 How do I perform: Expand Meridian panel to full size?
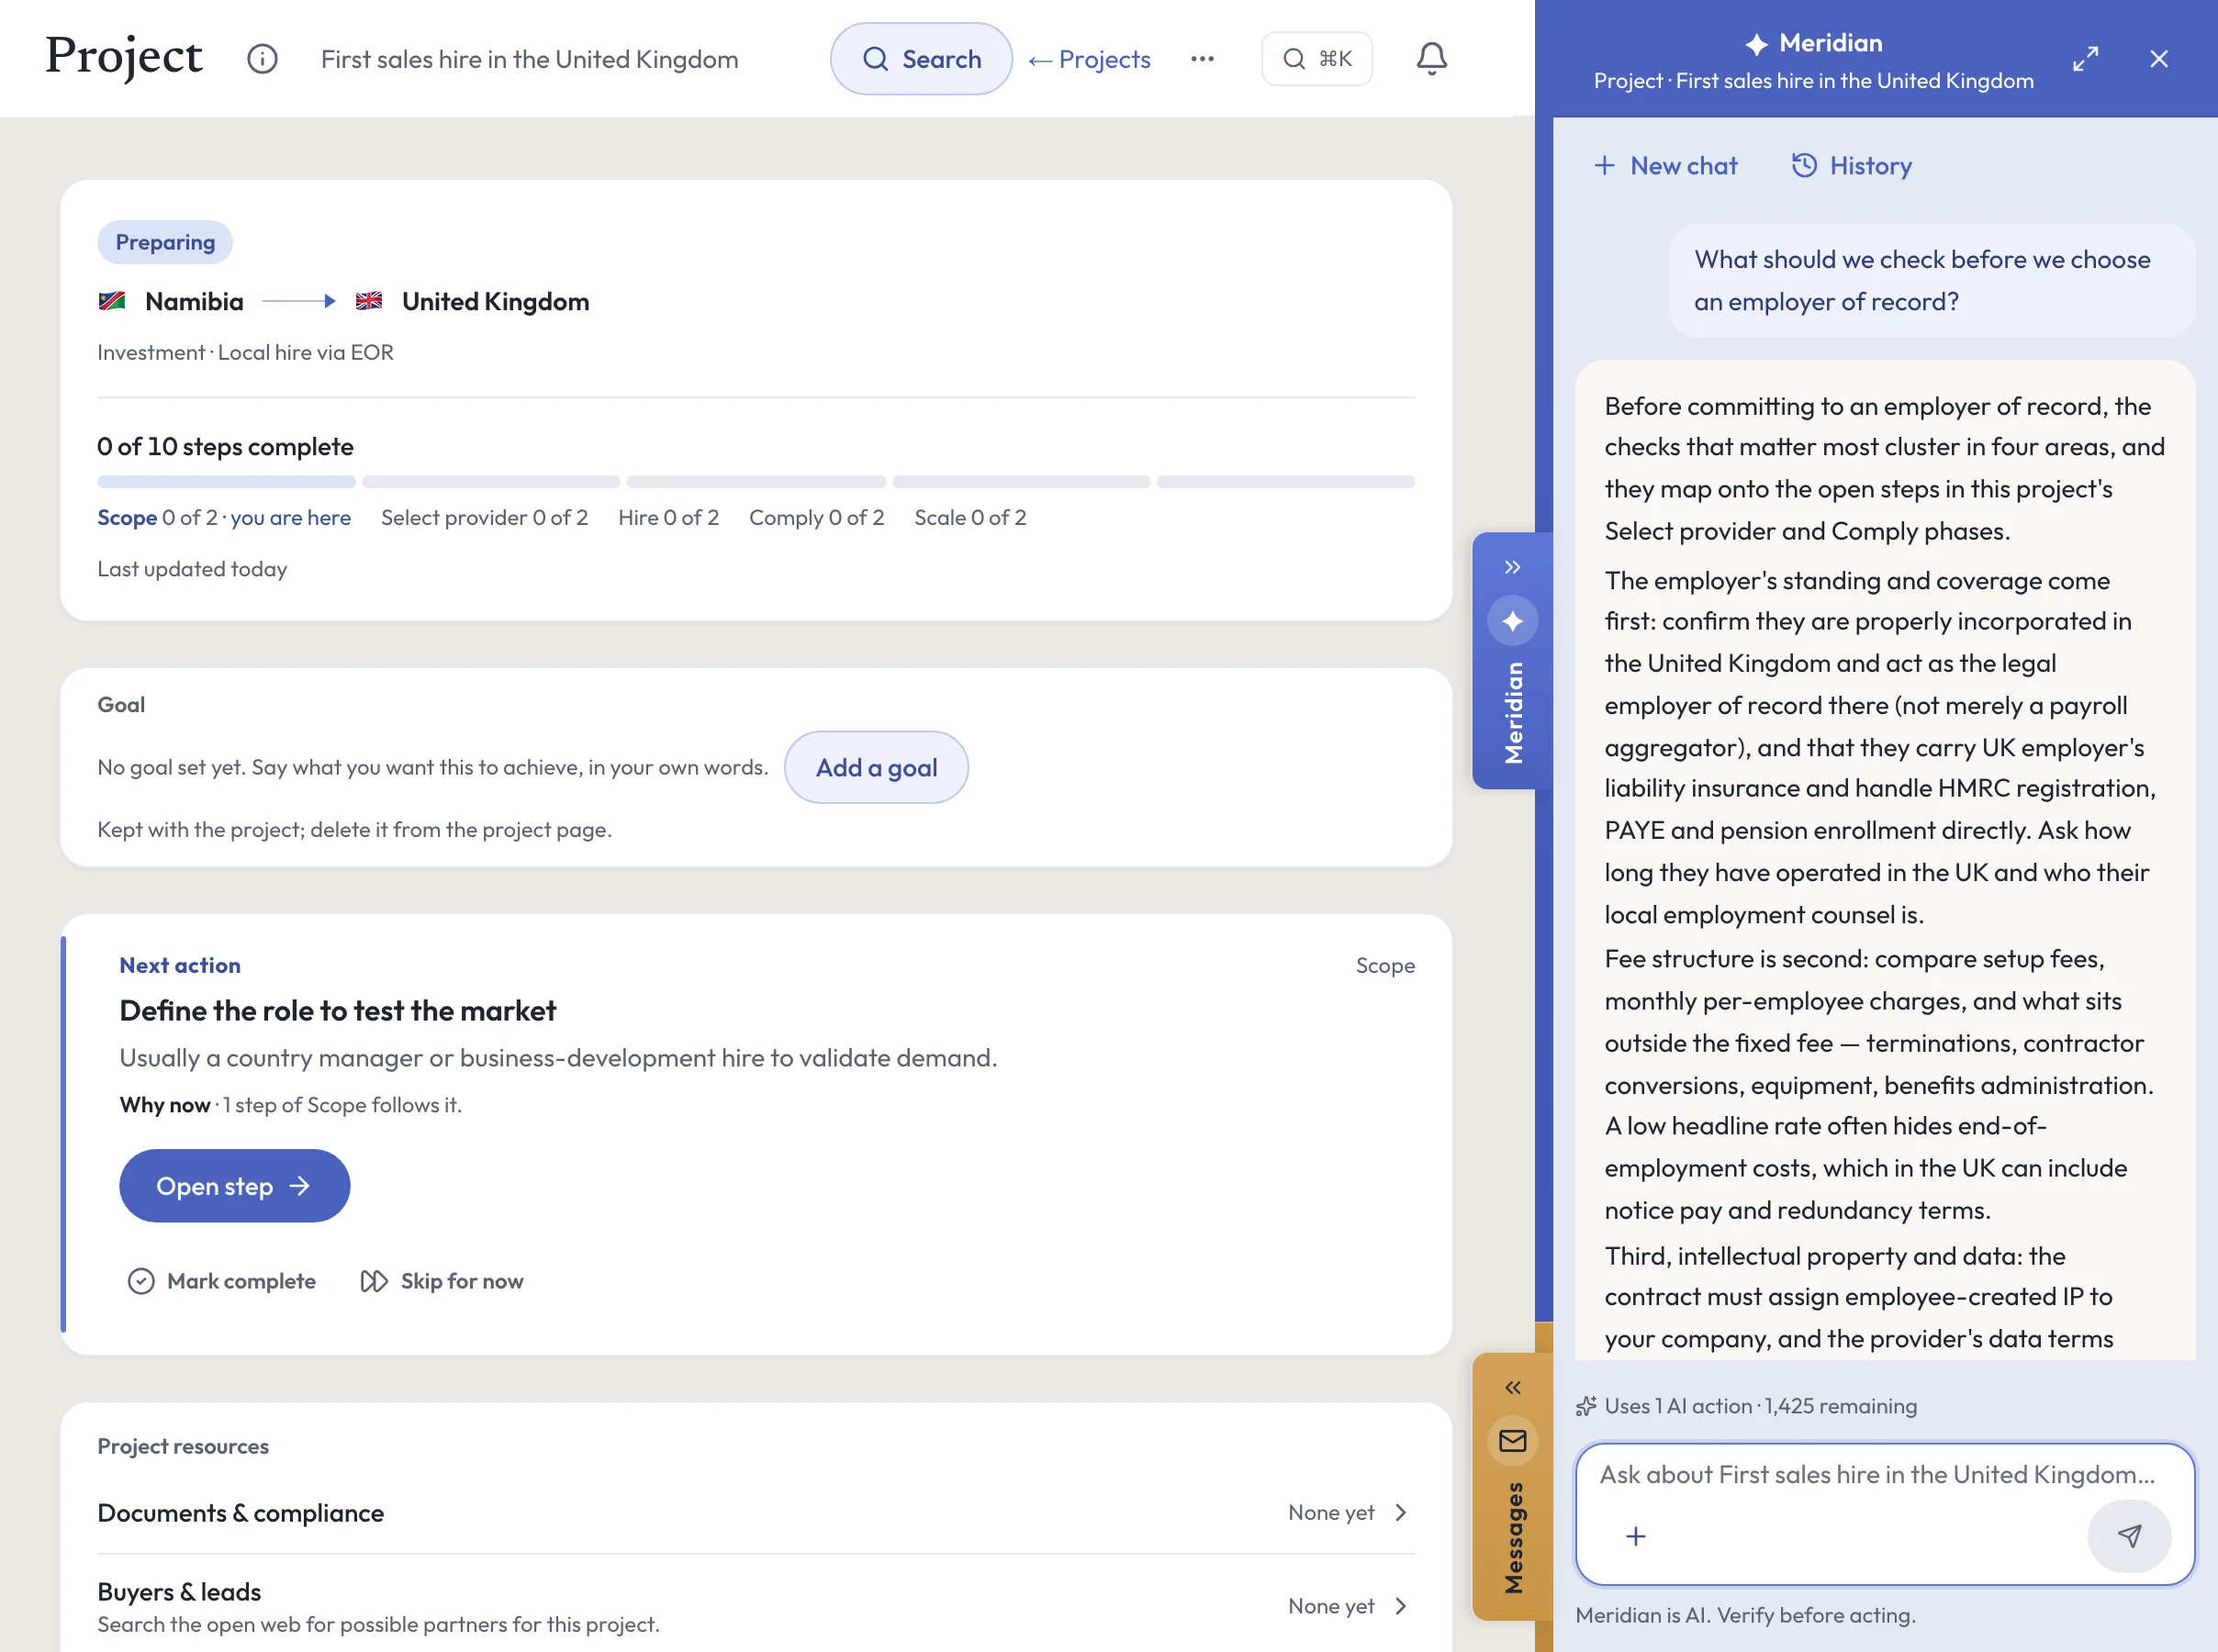point(2085,59)
